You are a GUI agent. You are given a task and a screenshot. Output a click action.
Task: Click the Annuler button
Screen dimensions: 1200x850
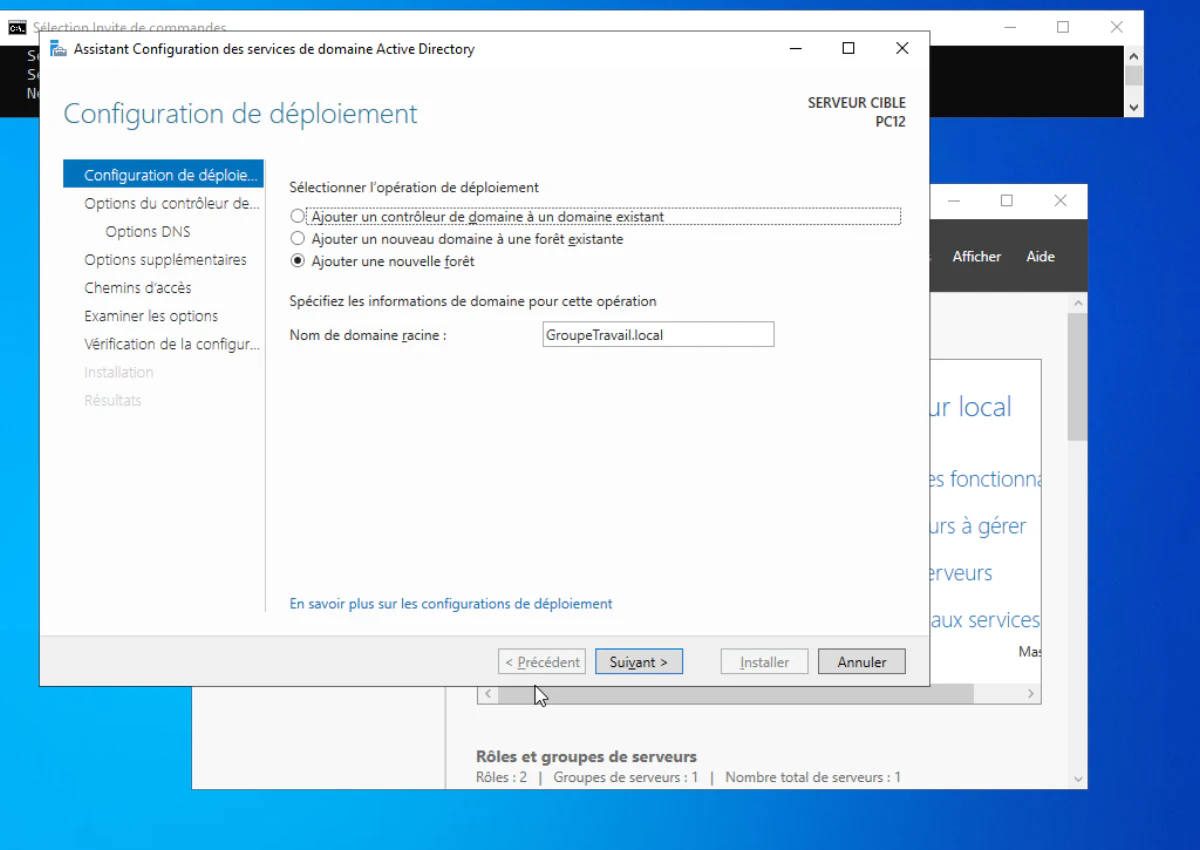point(862,662)
